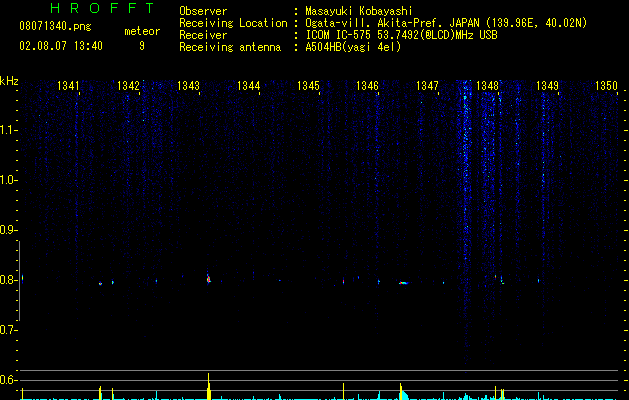The image size is (629, 400).
Task: Click the ICOM IC-575 receiver text
Action: tap(401, 35)
